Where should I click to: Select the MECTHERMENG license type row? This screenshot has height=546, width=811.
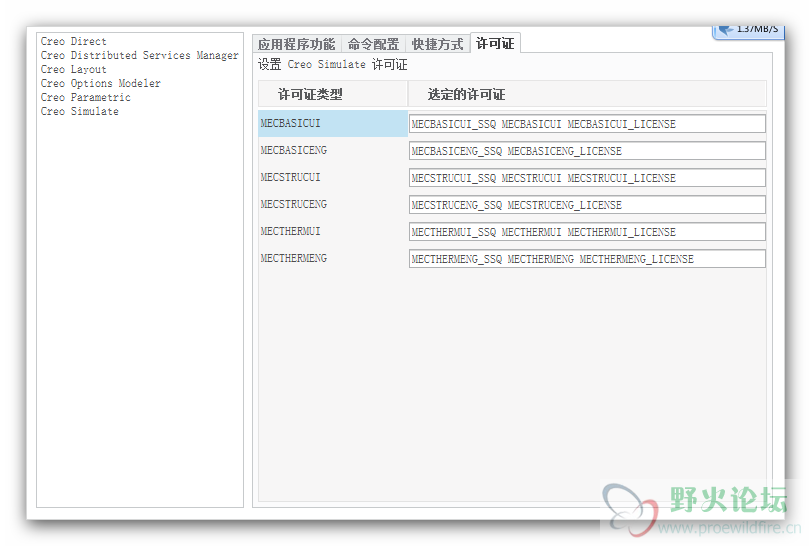(x=333, y=258)
